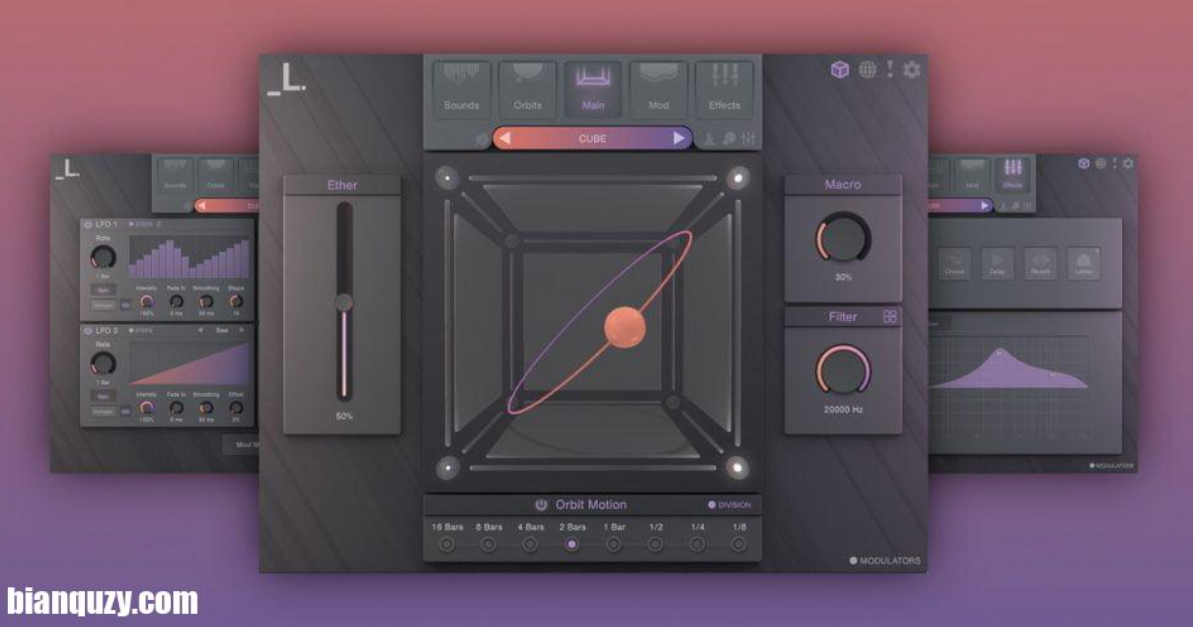Open the Filter grid layout icon
The image size is (1193, 627).
pyautogui.click(x=890, y=317)
